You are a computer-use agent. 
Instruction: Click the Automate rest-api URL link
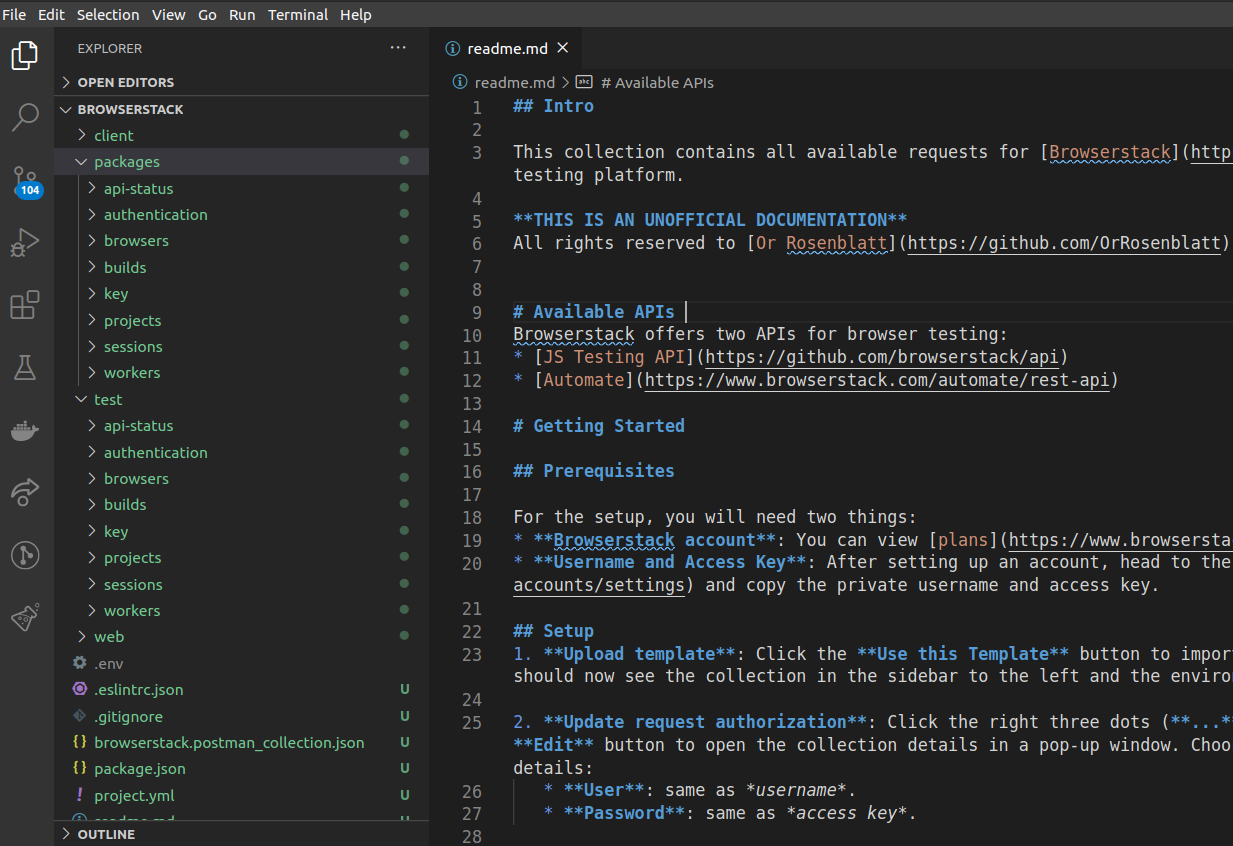[877, 380]
